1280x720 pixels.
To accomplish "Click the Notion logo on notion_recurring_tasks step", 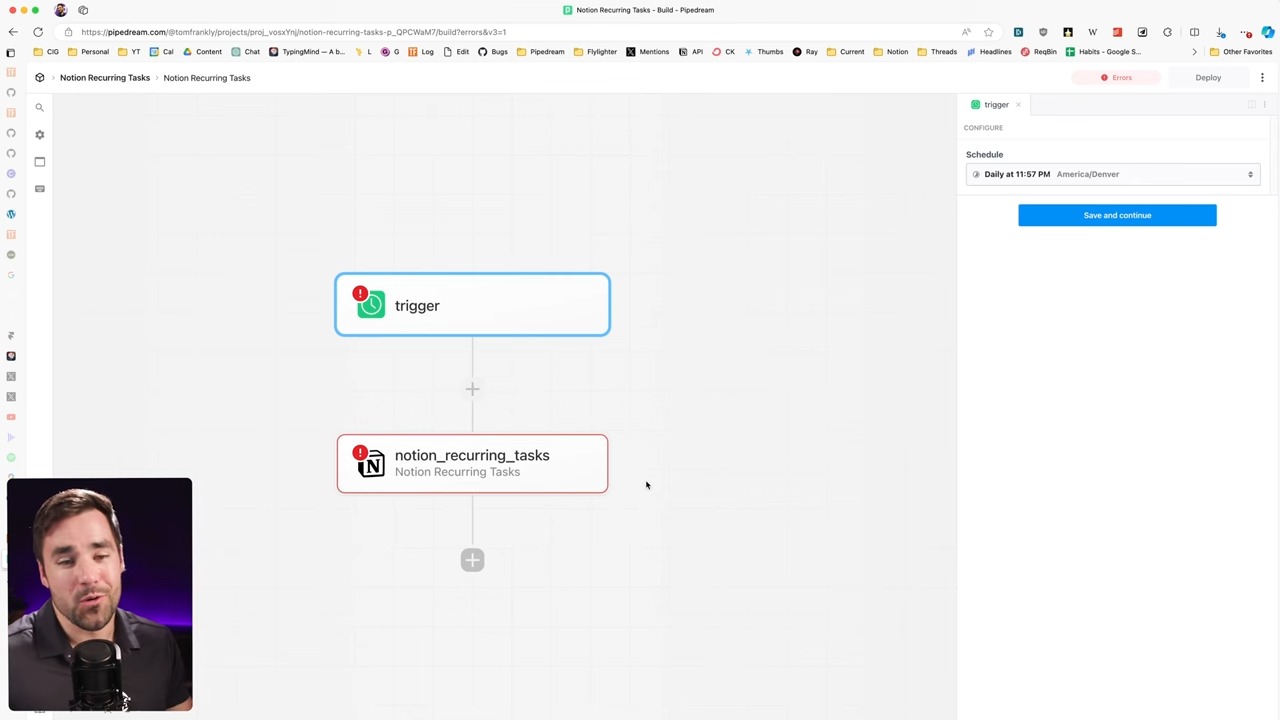I will 371,464.
